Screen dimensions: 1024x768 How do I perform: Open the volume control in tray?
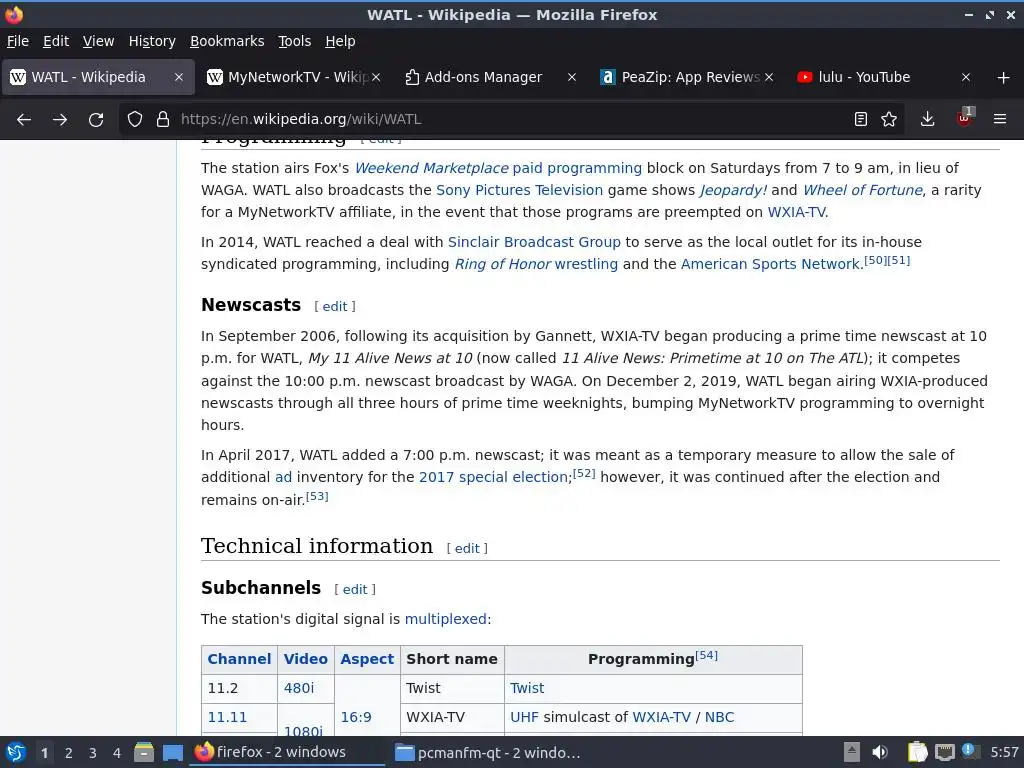[880, 752]
